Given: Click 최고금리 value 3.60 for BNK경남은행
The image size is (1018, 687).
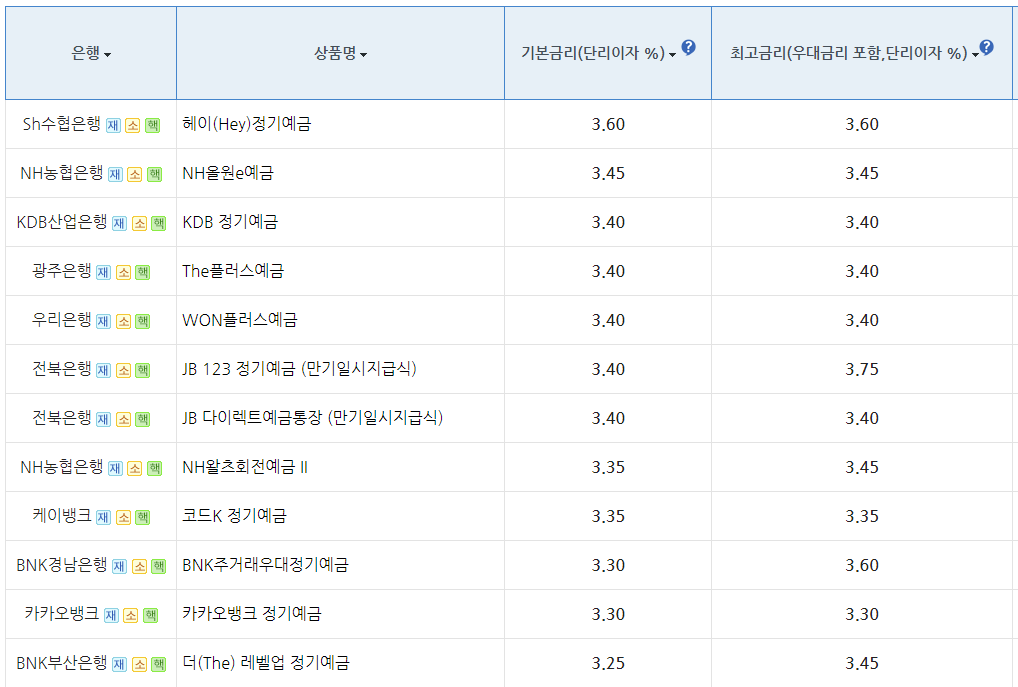Looking at the screenshot, I should pyautogui.click(x=862, y=566).
